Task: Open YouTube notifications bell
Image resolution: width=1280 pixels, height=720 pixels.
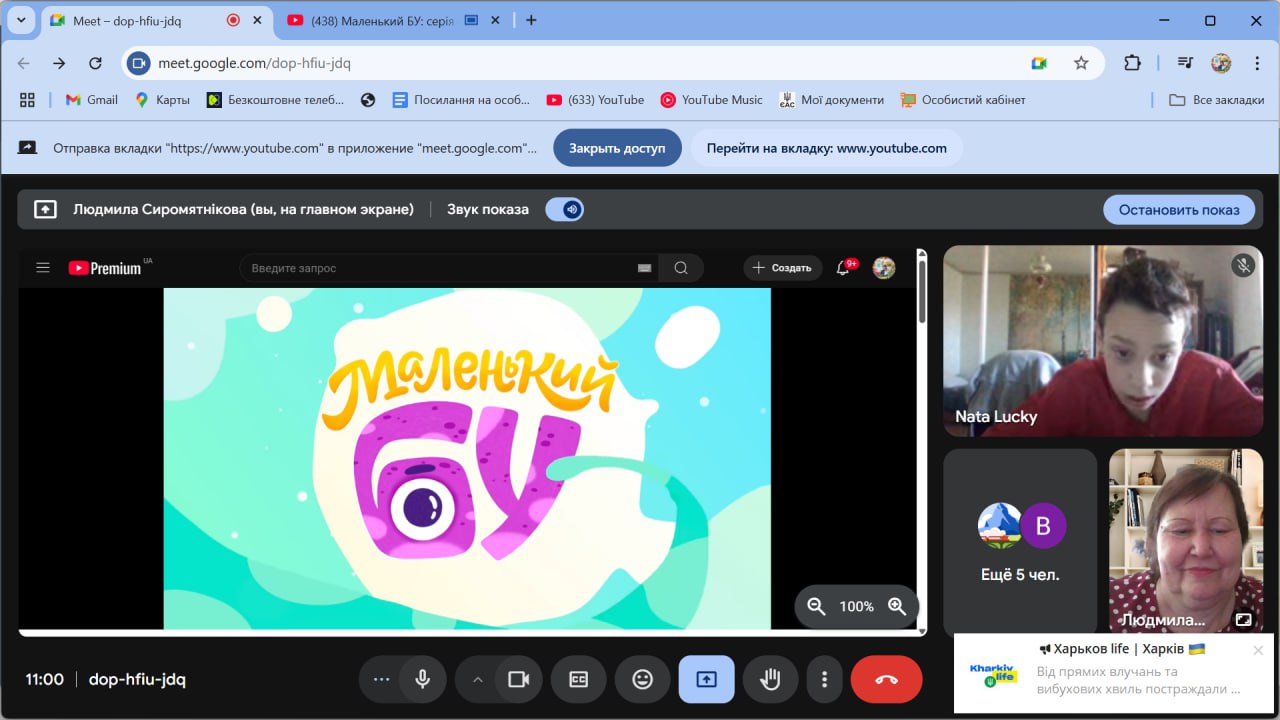Action: (843, 267)
